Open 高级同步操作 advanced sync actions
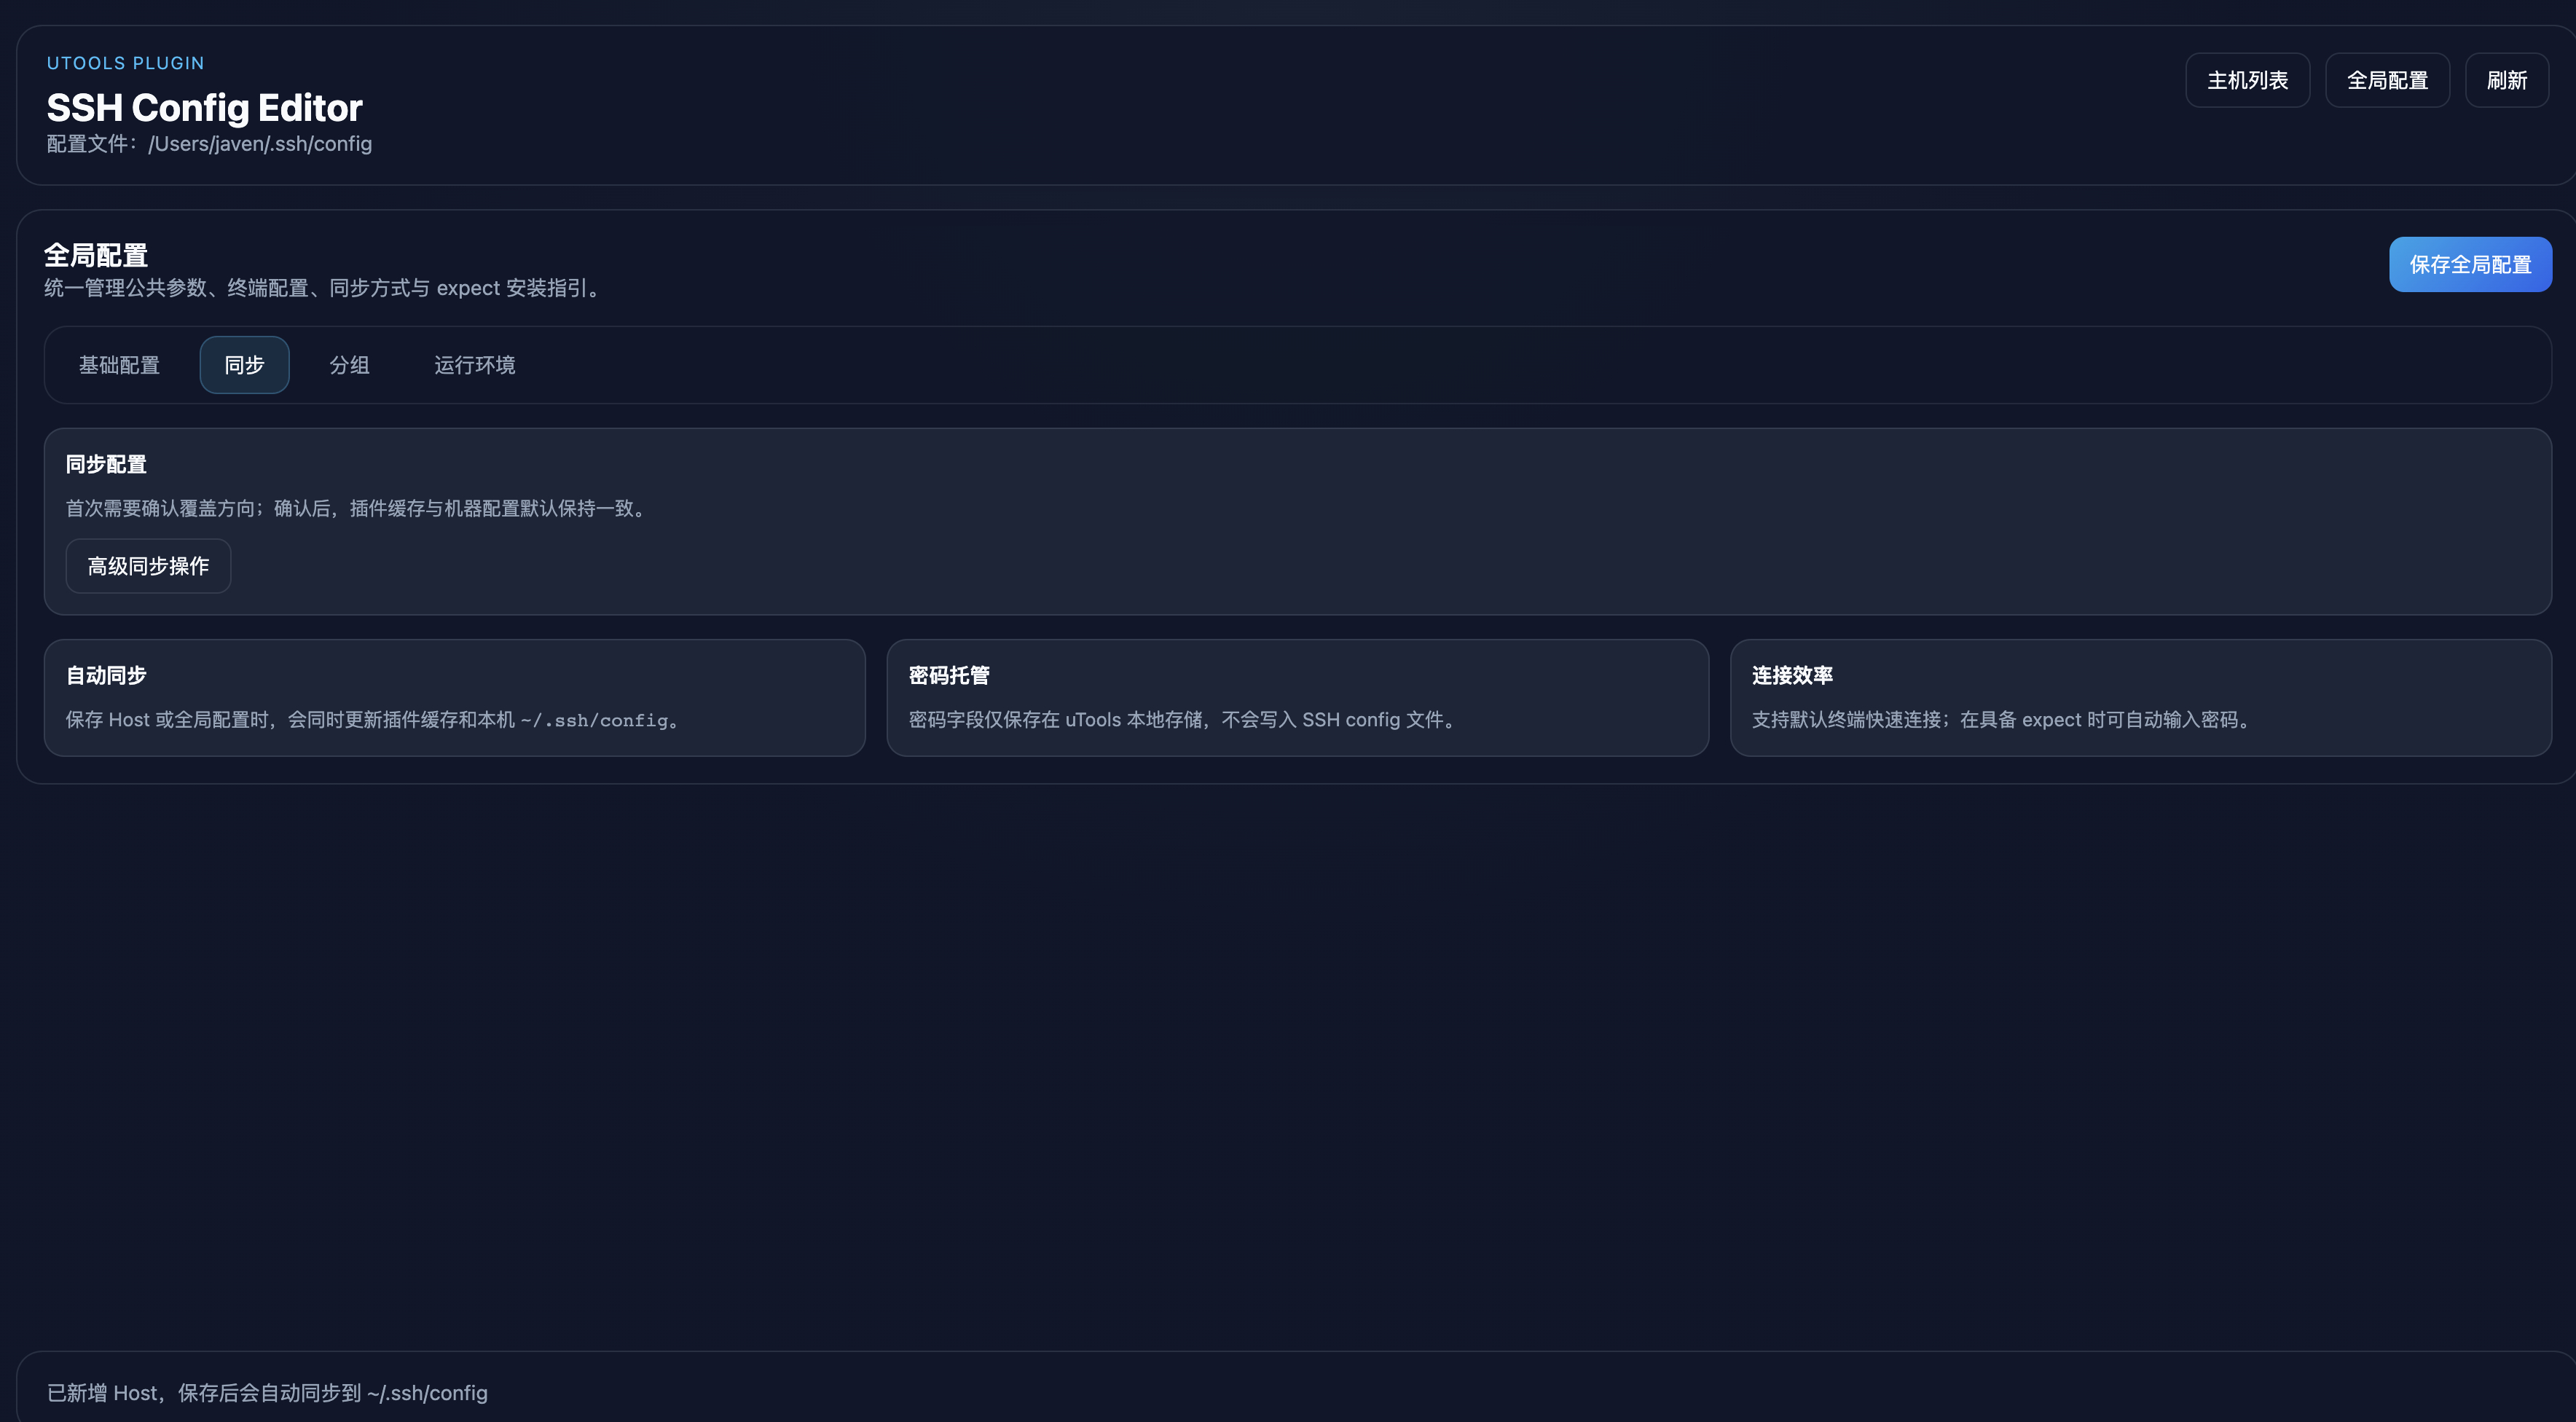Image resolution: width=2576 pixels, height=1422 pixels. [x=148, y=566]
